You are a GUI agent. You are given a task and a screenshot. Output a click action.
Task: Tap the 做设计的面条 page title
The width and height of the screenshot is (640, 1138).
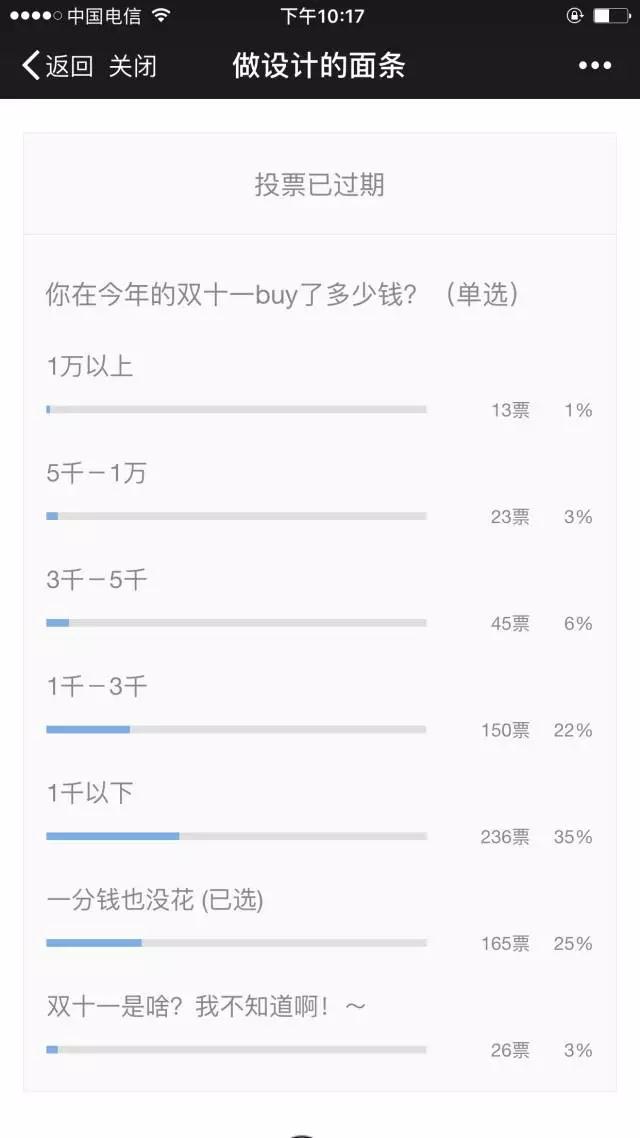(x=319, y=66)
